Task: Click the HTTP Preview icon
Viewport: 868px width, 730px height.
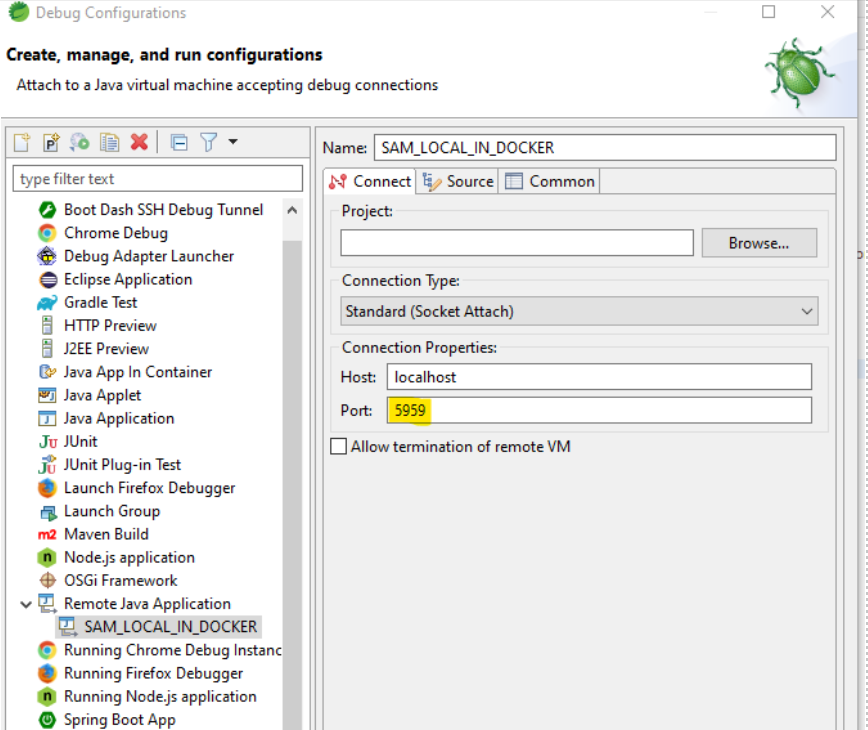Action: (x=48, y=325)
